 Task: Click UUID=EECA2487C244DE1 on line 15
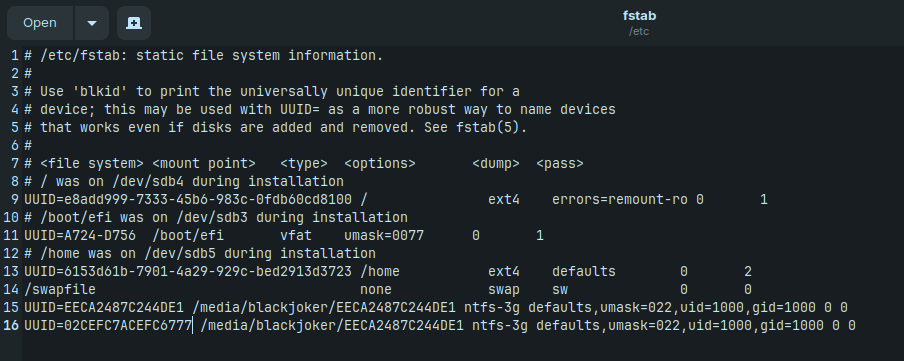(x=104, y=307)
